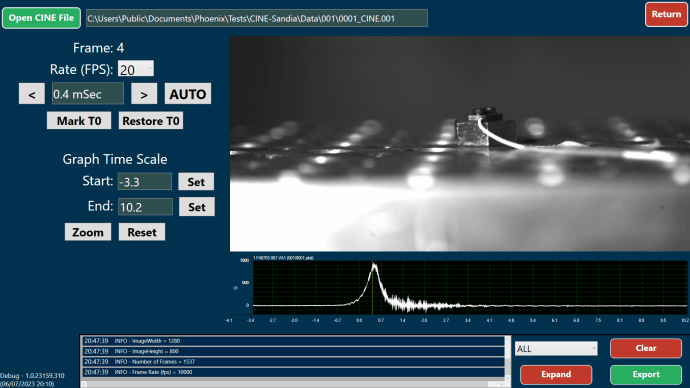Focus the Start time input field
Image resolution: width=690 pixels, height=388 pixels.
(145, 181)
